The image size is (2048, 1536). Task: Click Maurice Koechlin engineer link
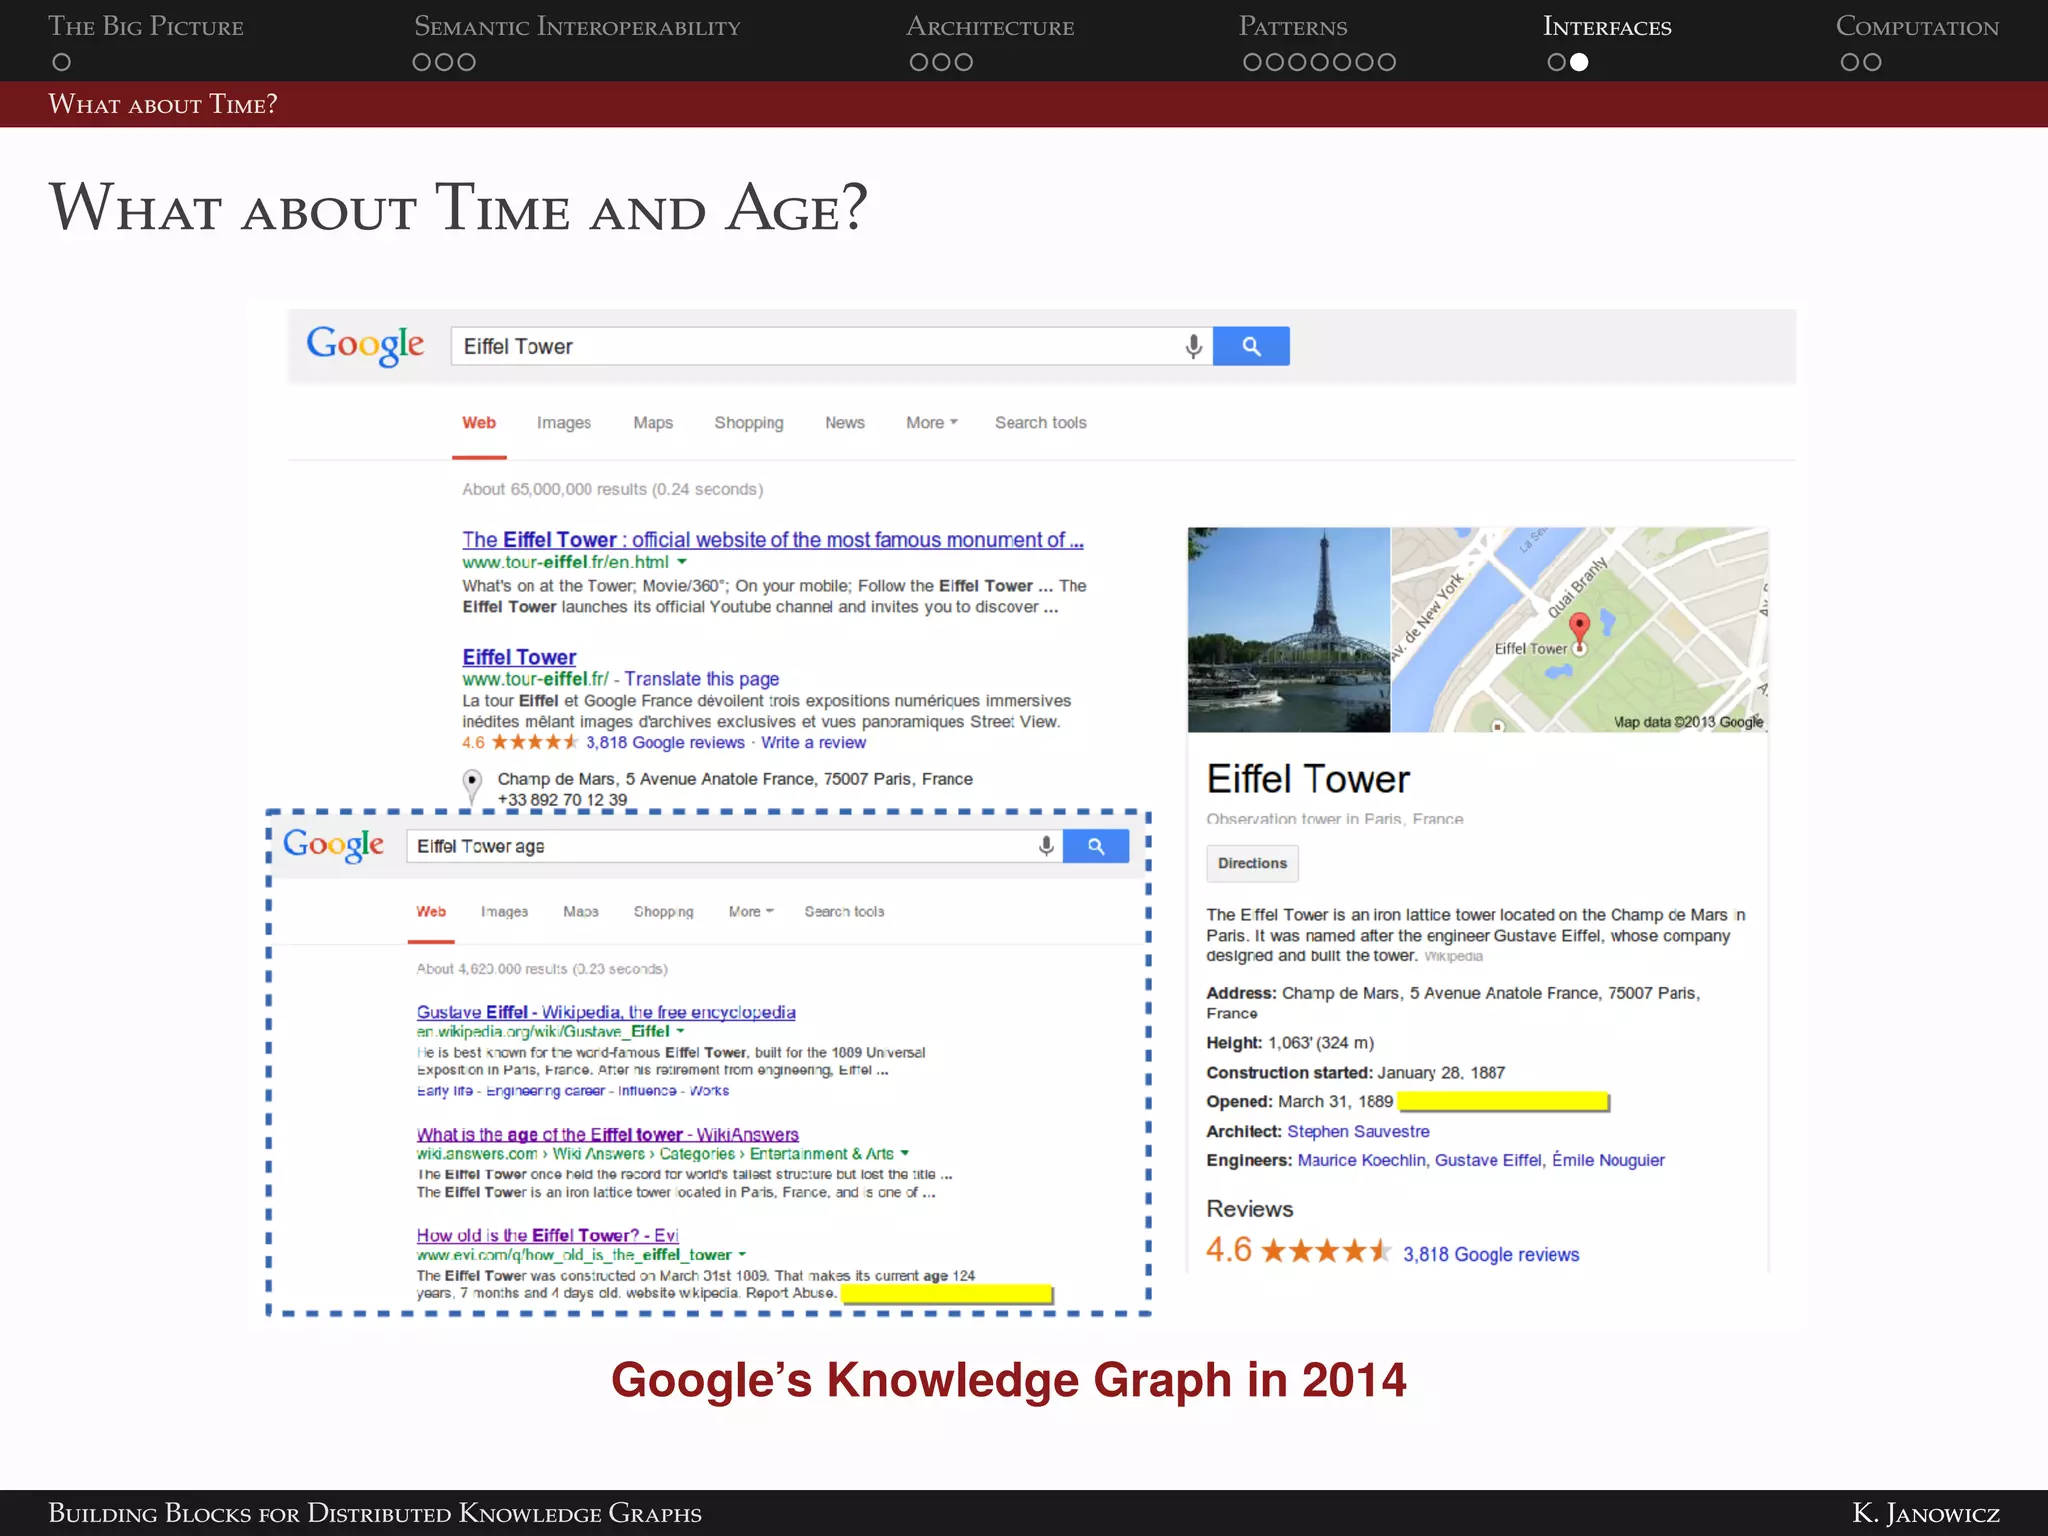click(1361, 1160)
